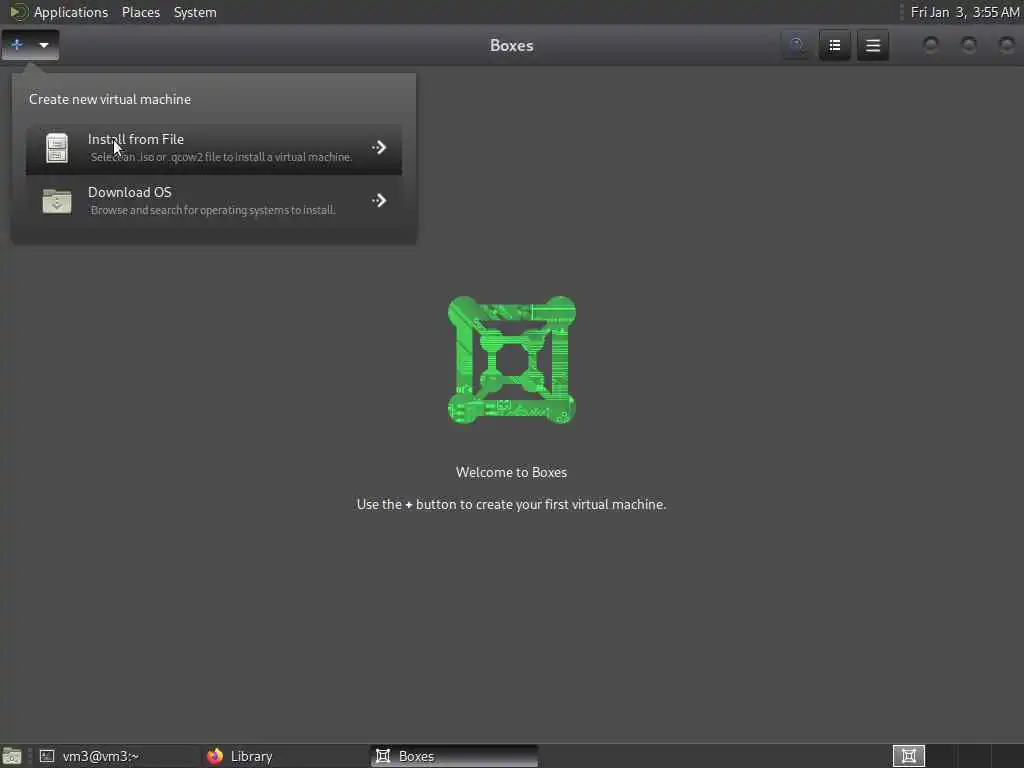Close the Boxes window
This screenshot has width=1024, height=768.
1007,45
